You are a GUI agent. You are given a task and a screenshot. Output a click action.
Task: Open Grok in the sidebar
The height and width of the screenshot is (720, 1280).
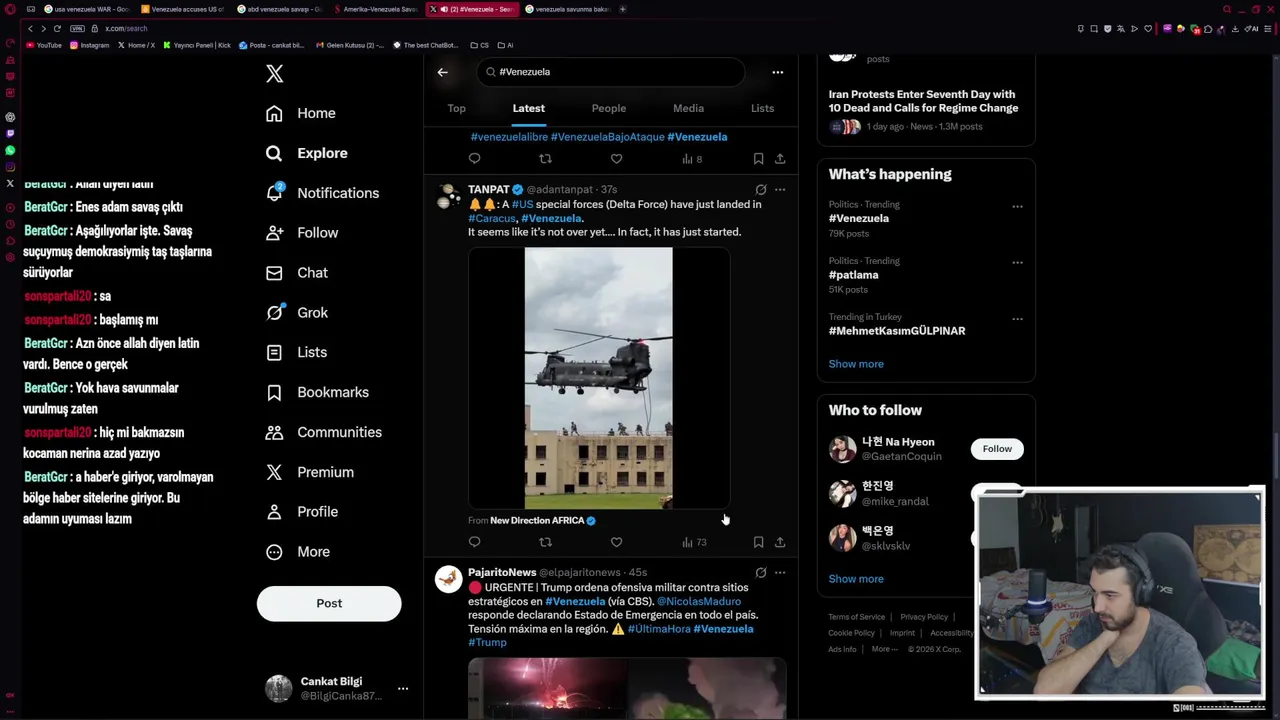pyautogui.click(x=296, y=312)
